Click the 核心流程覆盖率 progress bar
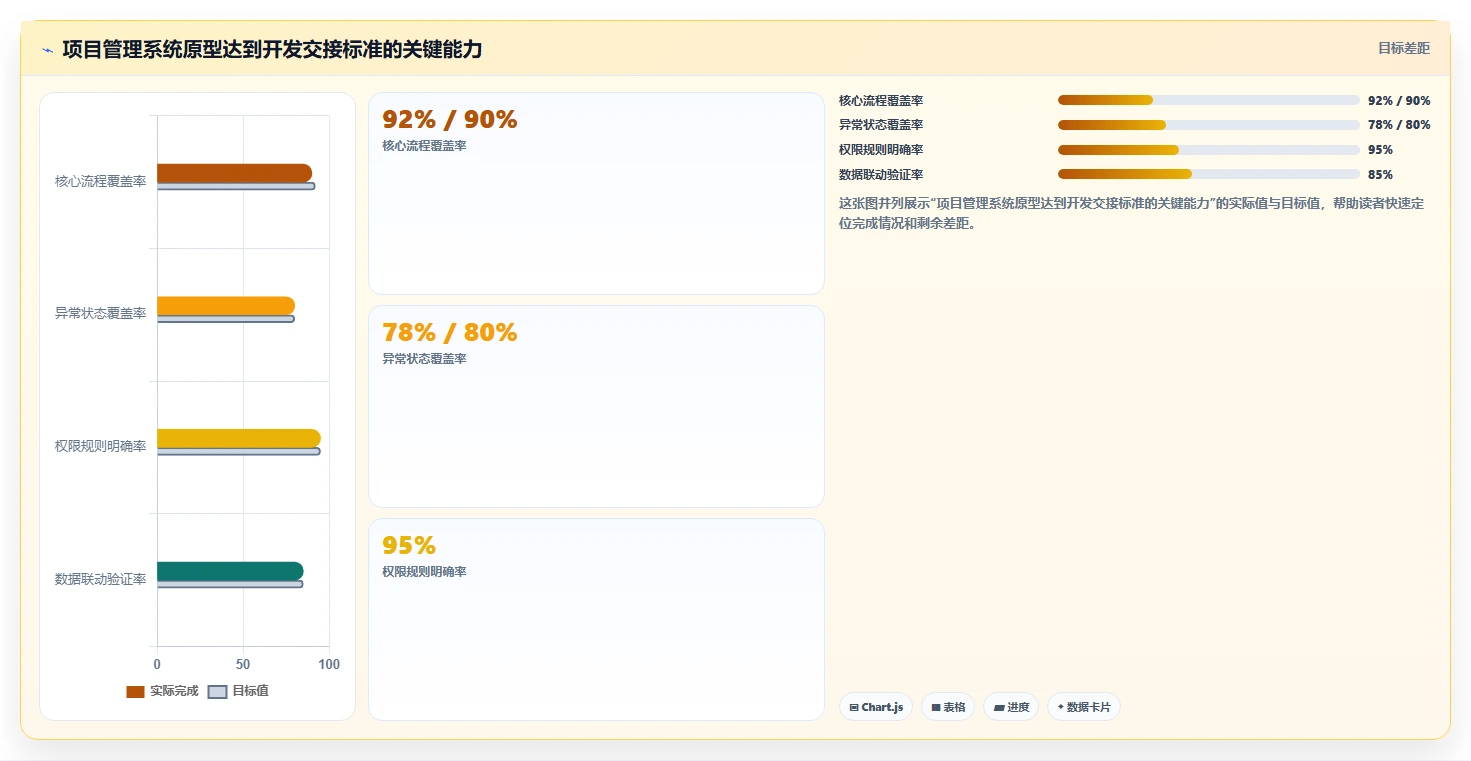This screenshot has width=1471, height=761. [1208, 100]
